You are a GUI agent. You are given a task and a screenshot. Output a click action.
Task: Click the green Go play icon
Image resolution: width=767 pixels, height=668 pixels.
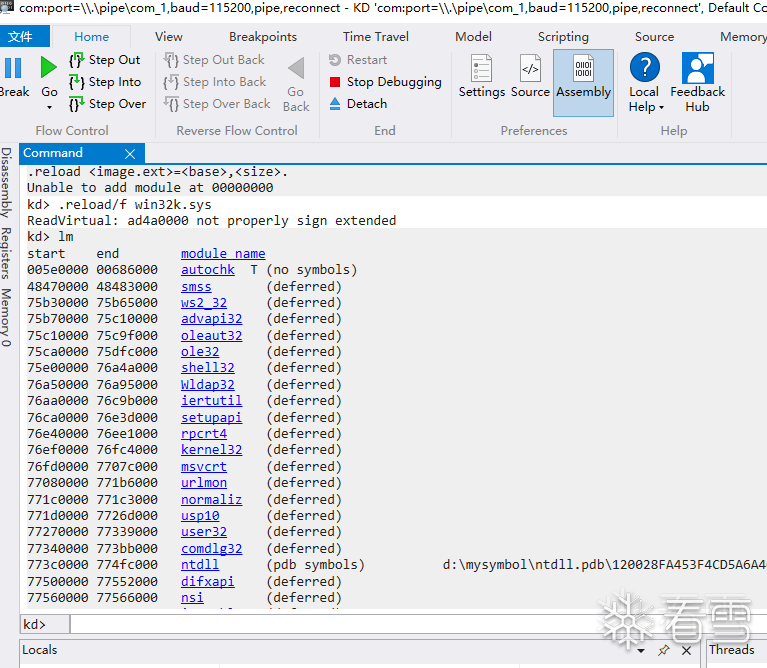click(48, 67)
